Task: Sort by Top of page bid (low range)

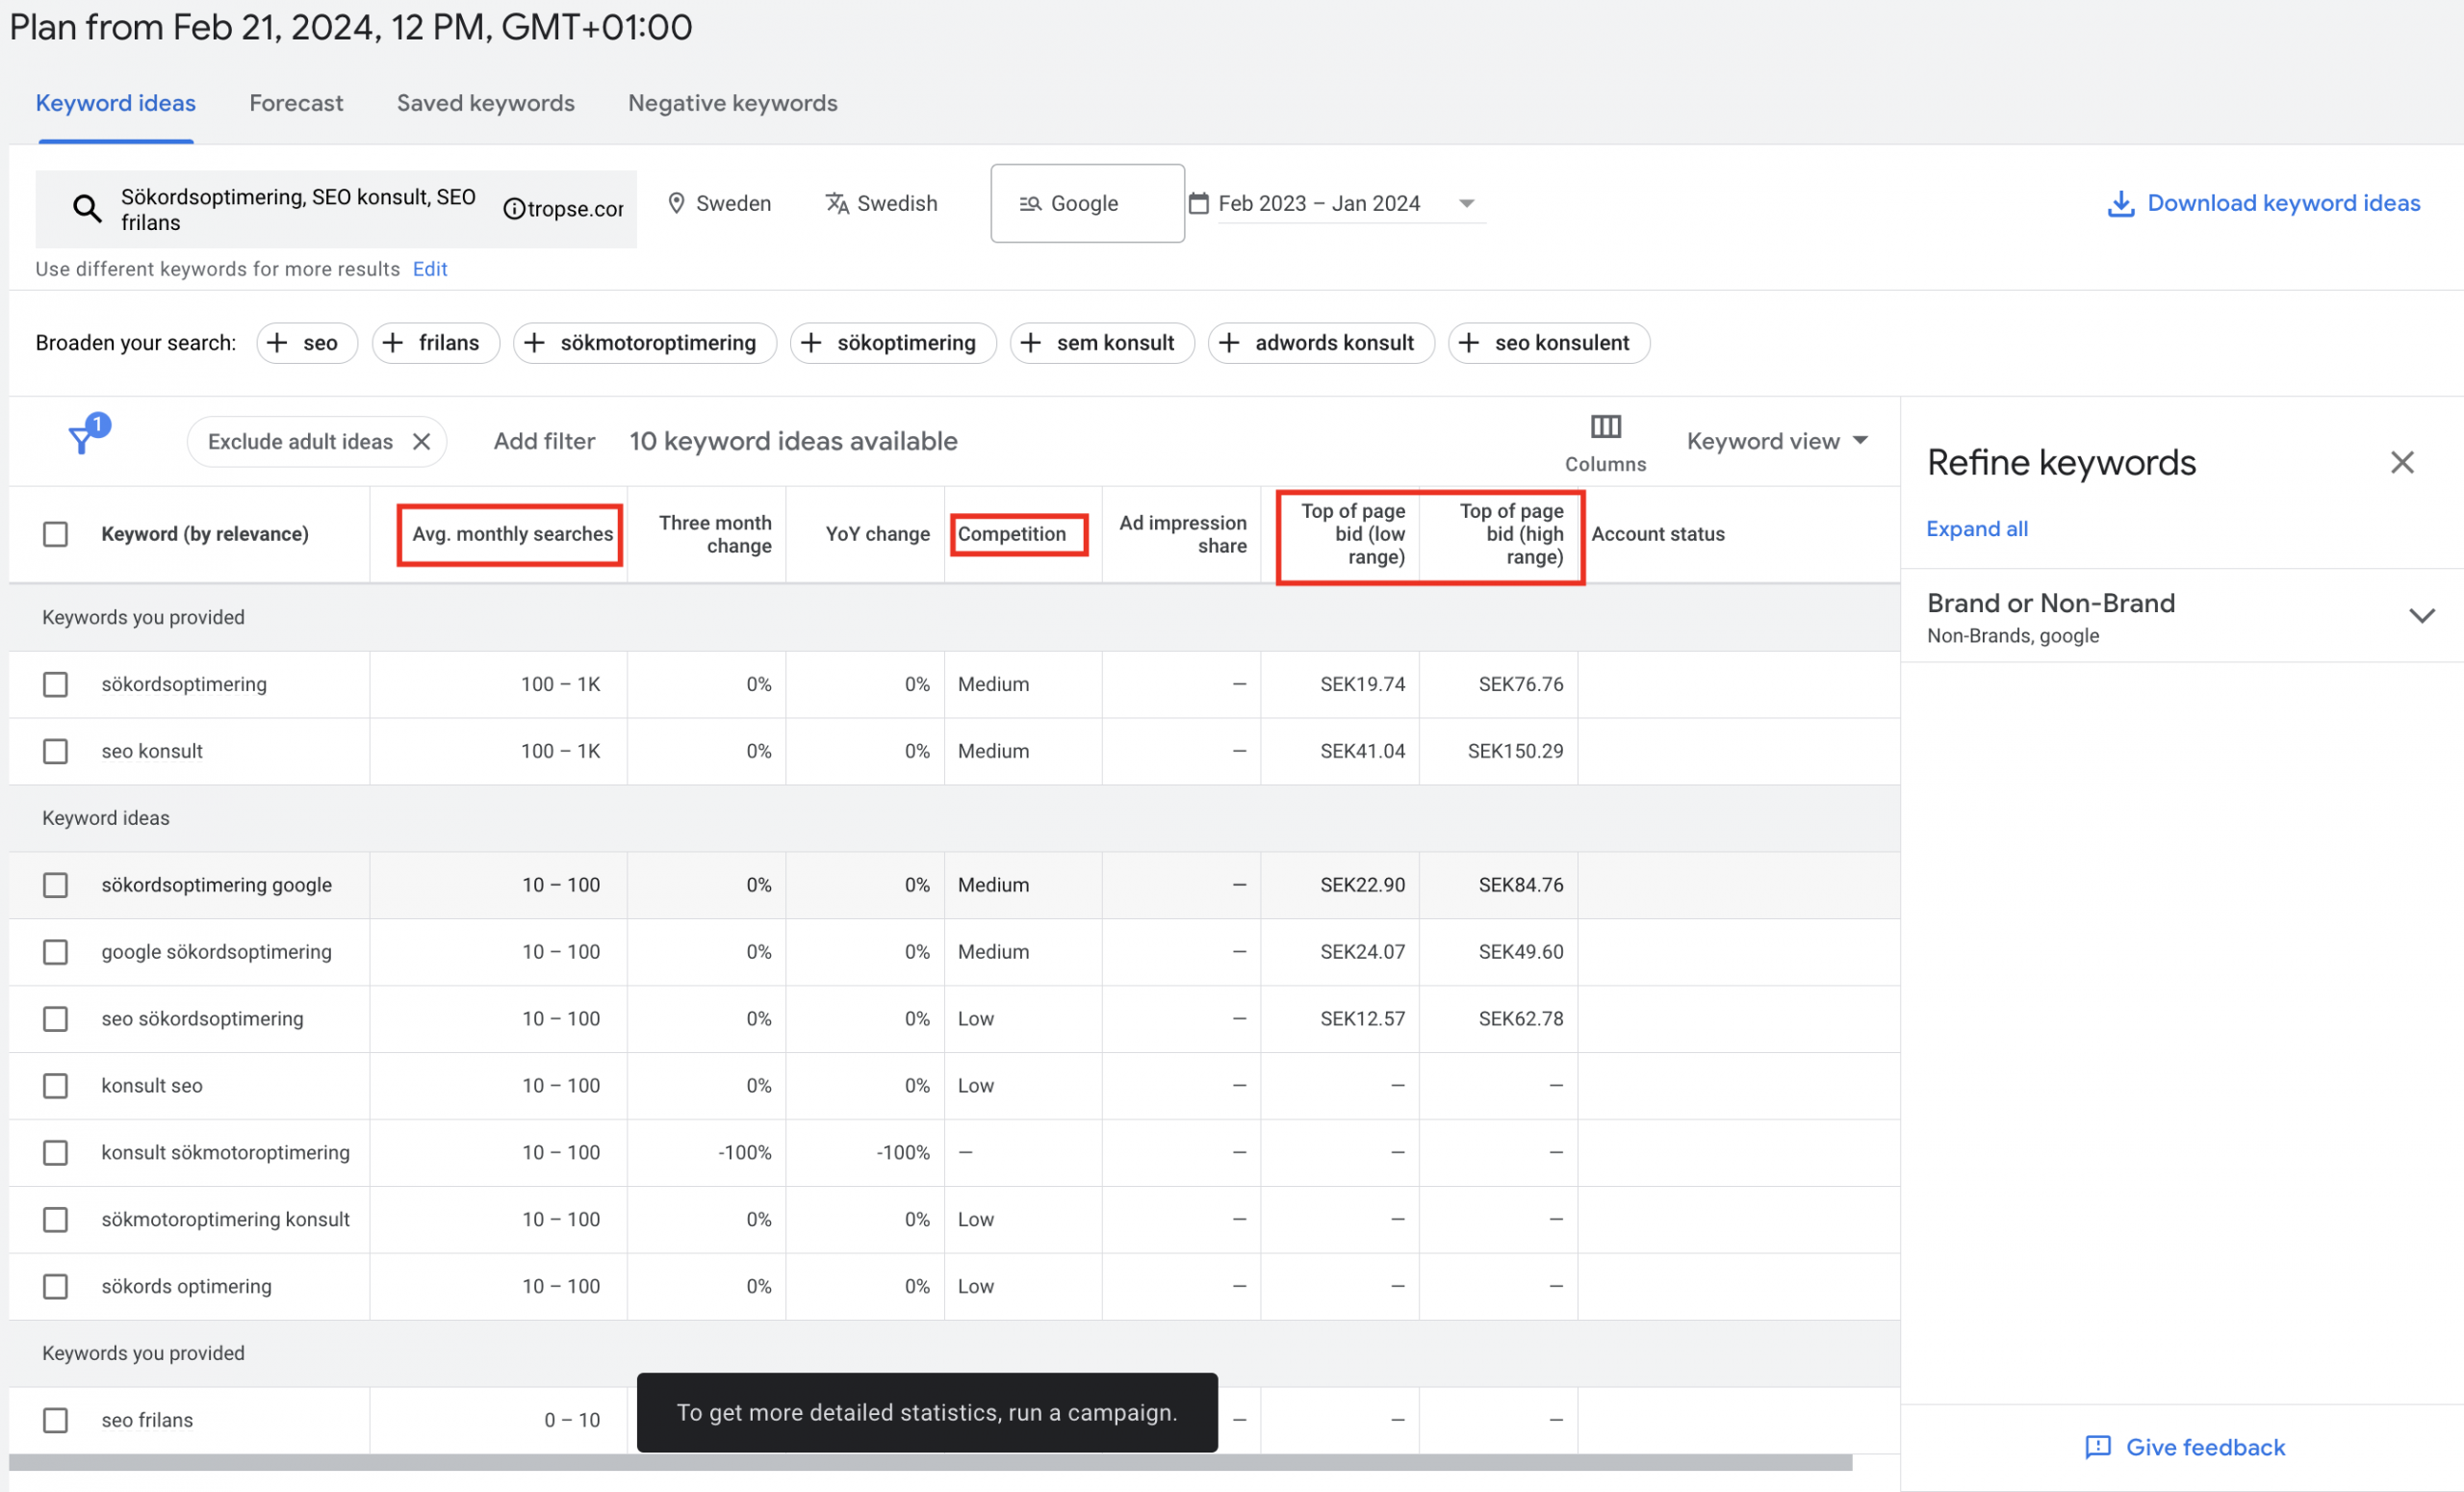Action: [1352, 534]
